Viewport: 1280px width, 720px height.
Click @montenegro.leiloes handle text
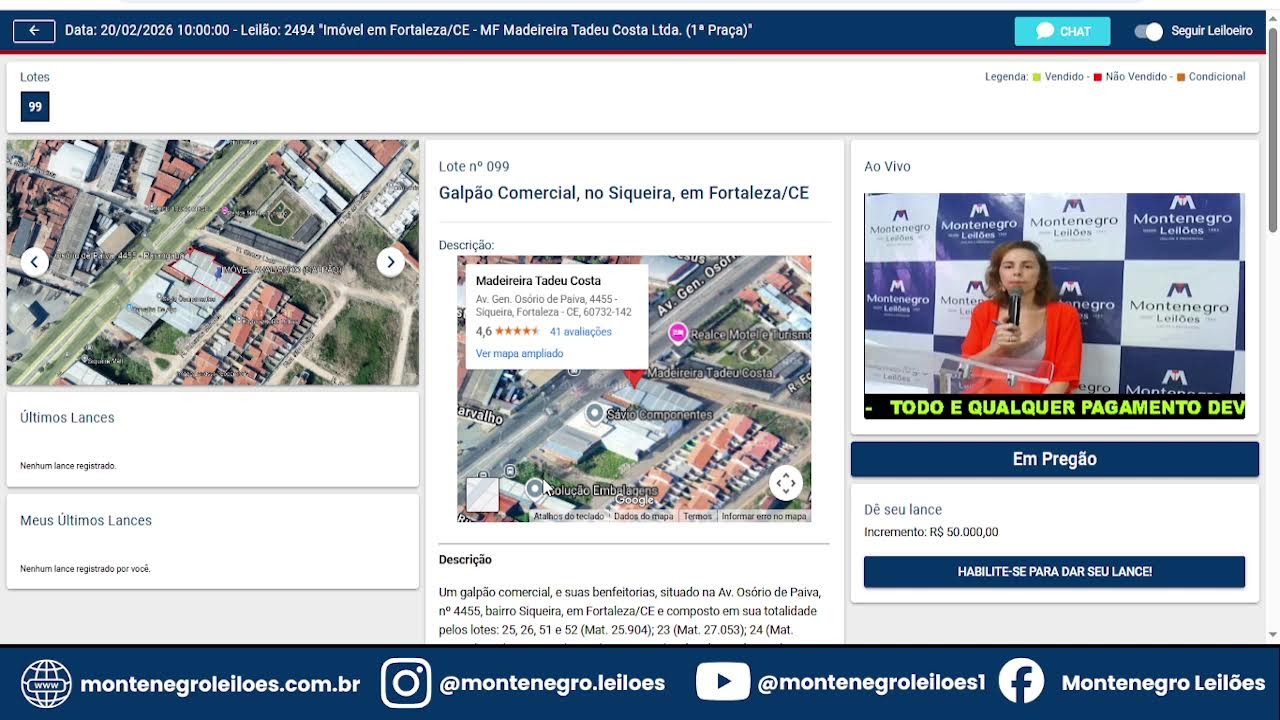click(552, 684)
